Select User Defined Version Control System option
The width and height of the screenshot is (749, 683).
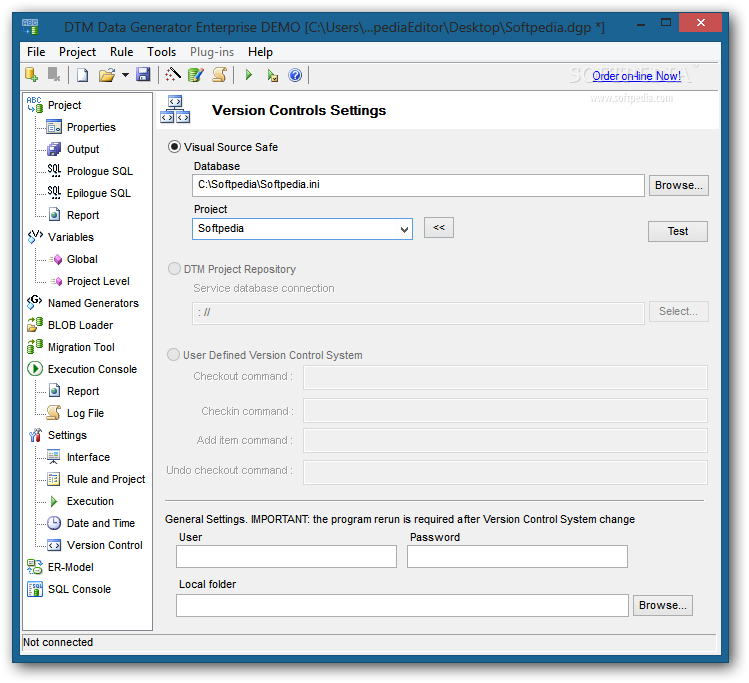coord(173,354)
